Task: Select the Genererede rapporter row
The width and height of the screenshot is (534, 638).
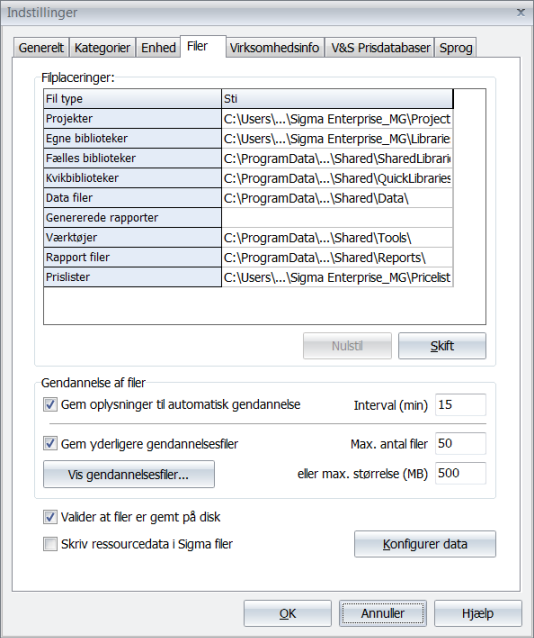Action: (248, 218)
